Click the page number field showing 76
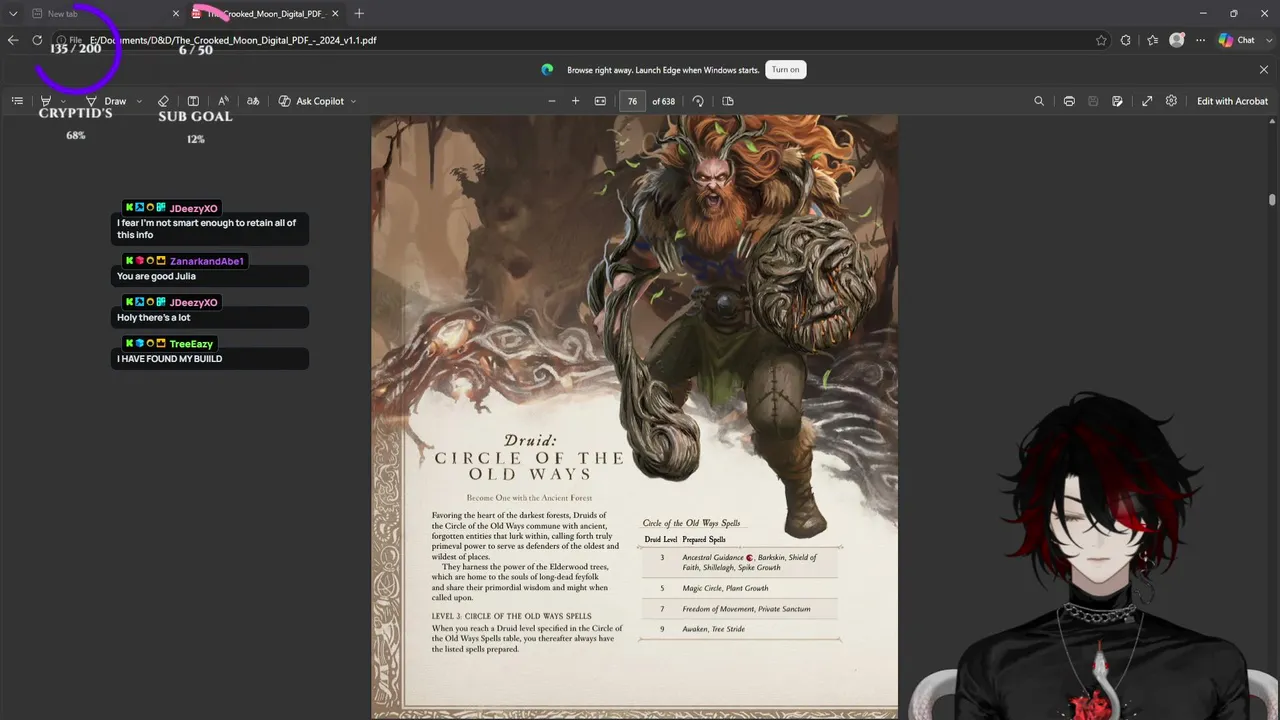 (x=632, y=101)
